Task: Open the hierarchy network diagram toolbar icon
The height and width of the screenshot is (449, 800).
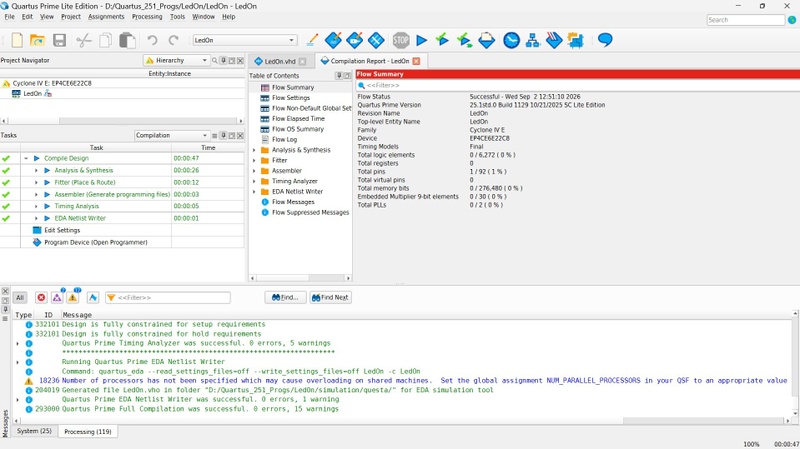Action: 533,40
